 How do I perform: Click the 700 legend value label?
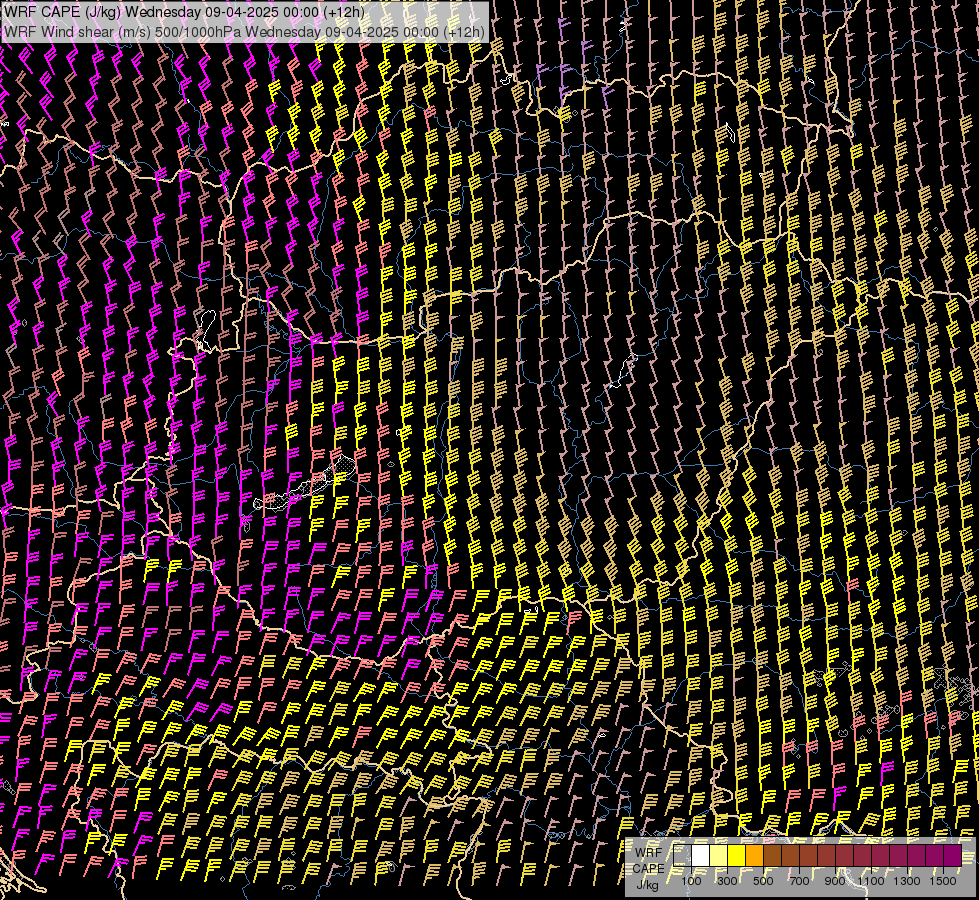click(799, 881)
